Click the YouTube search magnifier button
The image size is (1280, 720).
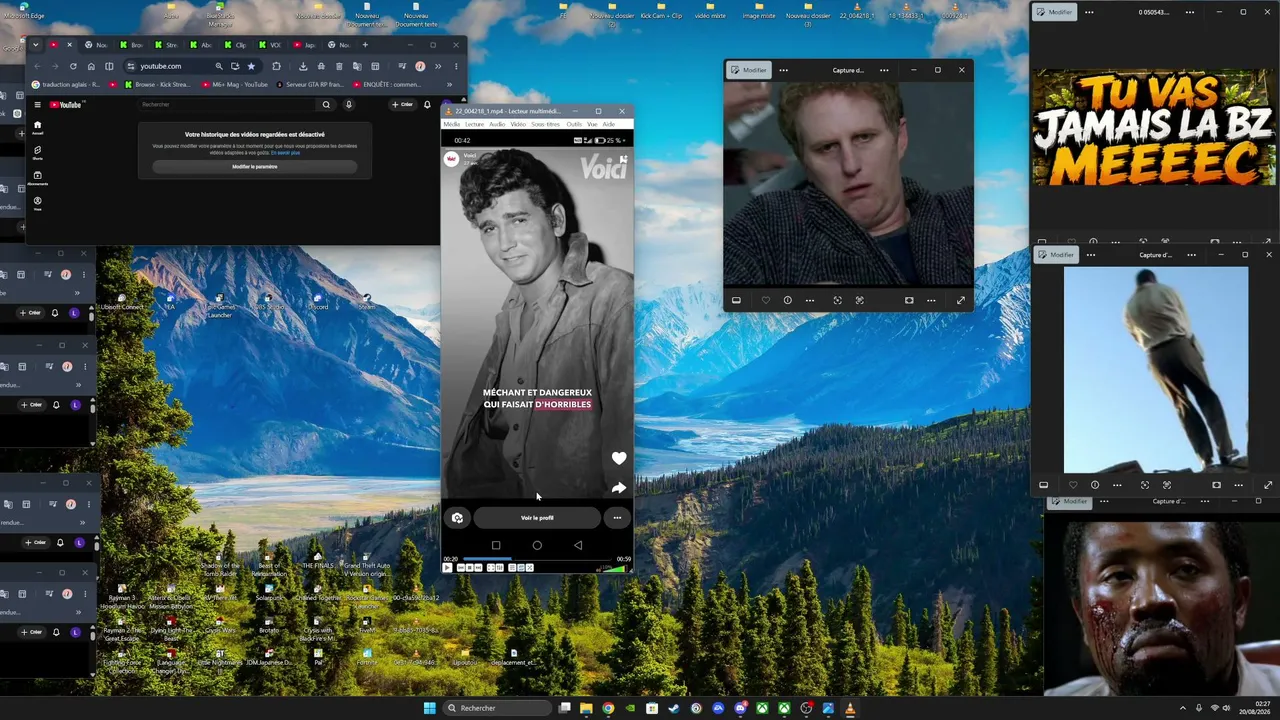point(326,104)
